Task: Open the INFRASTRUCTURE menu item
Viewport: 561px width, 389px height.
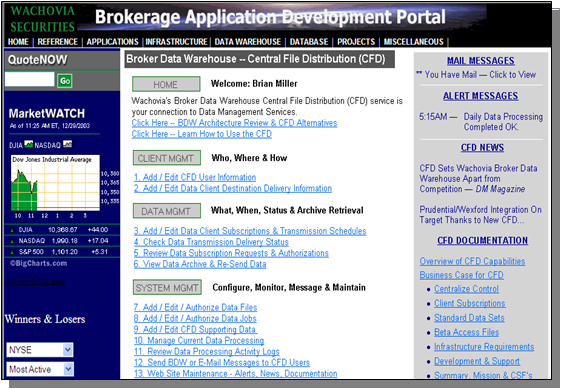Action: click(x=176, y=42)
